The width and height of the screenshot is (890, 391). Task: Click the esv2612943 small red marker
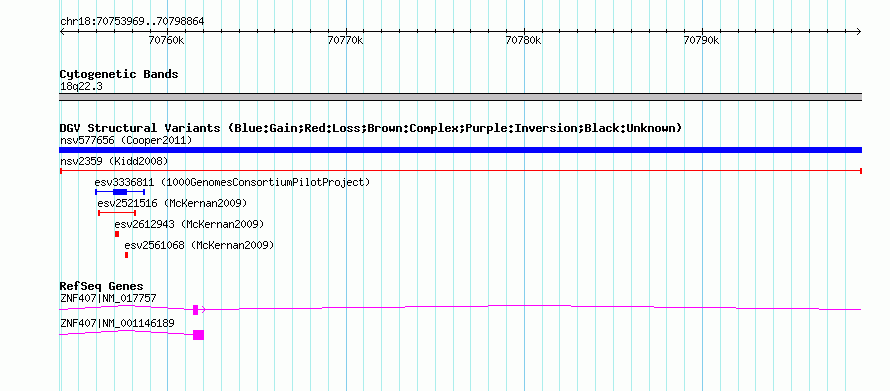[x=117, y=234]
